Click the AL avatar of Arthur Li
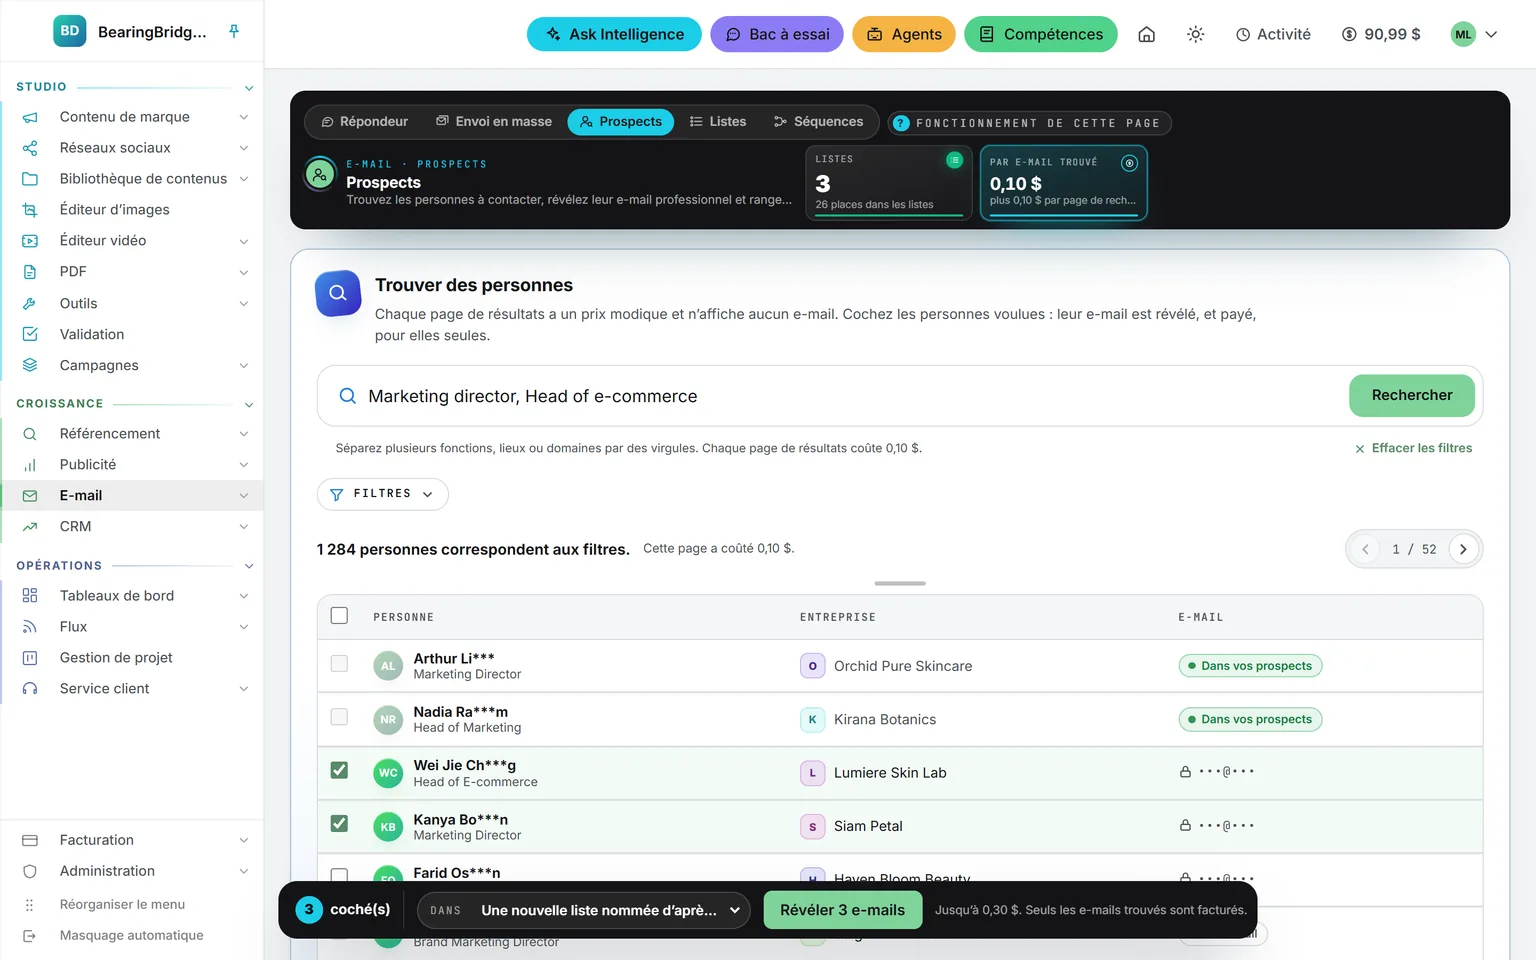Screen dimensions: 1536x960 coord(388,666)
